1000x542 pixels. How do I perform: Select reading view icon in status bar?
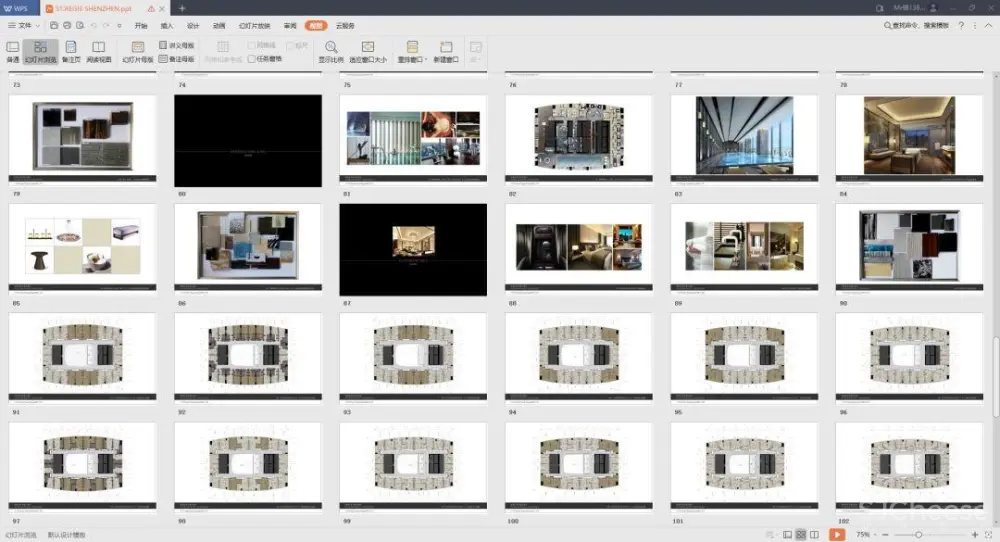814,534
